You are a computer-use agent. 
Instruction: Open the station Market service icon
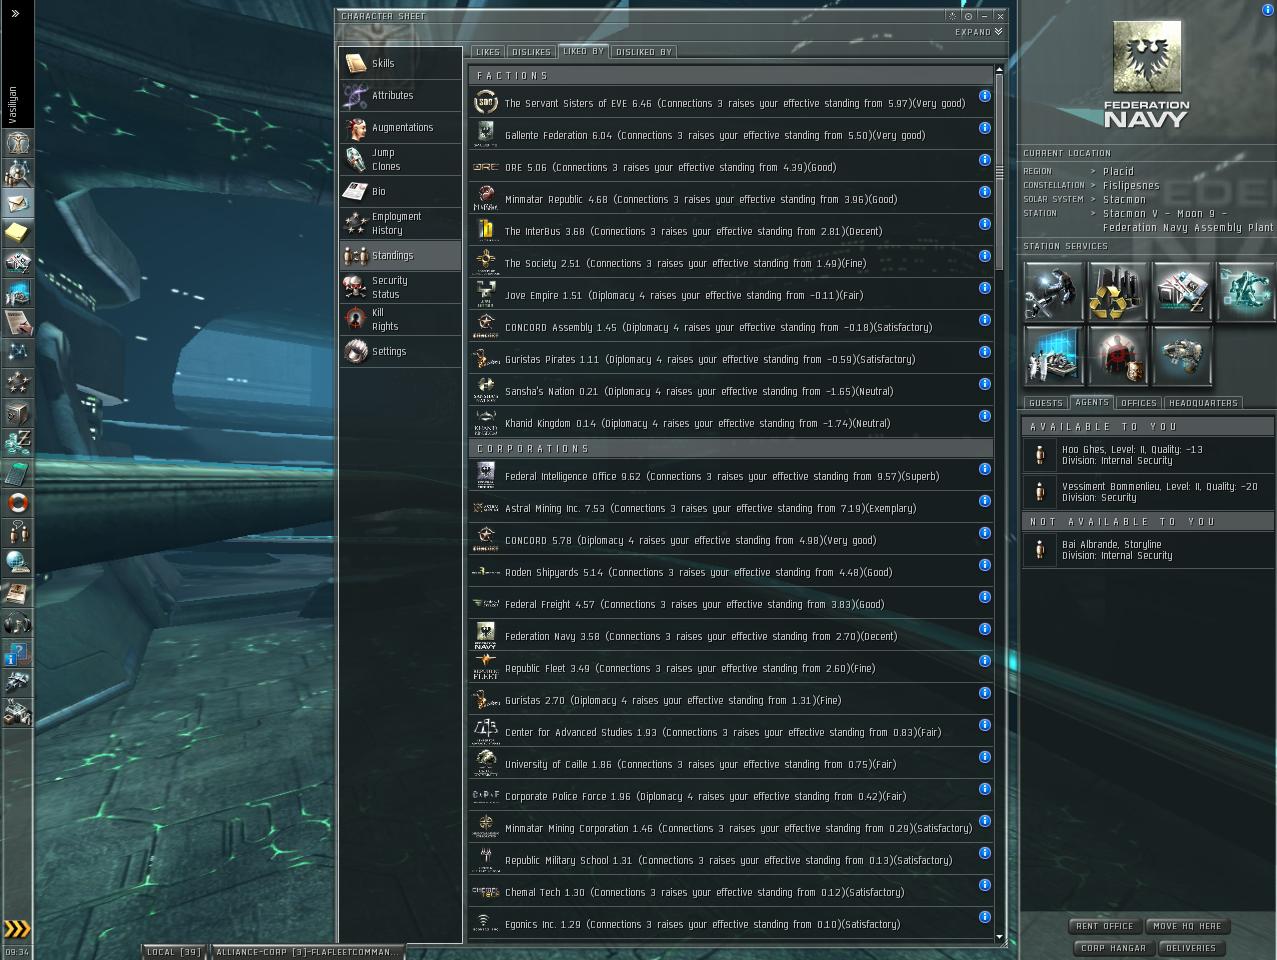click(x=1181, y=292)
